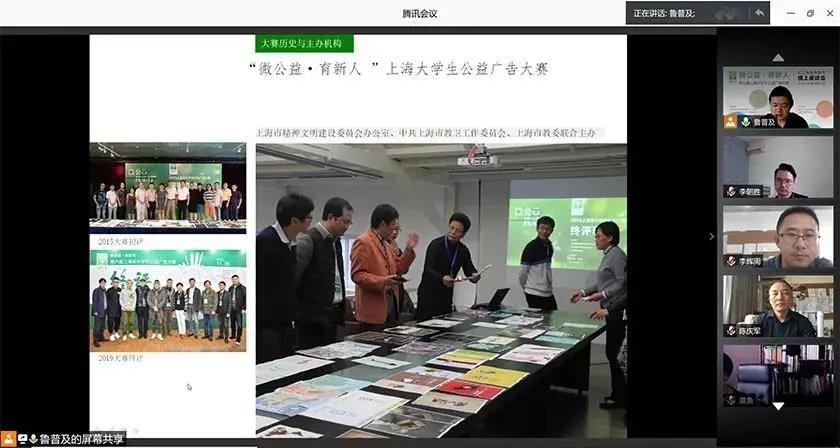Click the name label '李朝胜'
The width and height of the screenshot is (840, 448).
[x=749, y=191]
